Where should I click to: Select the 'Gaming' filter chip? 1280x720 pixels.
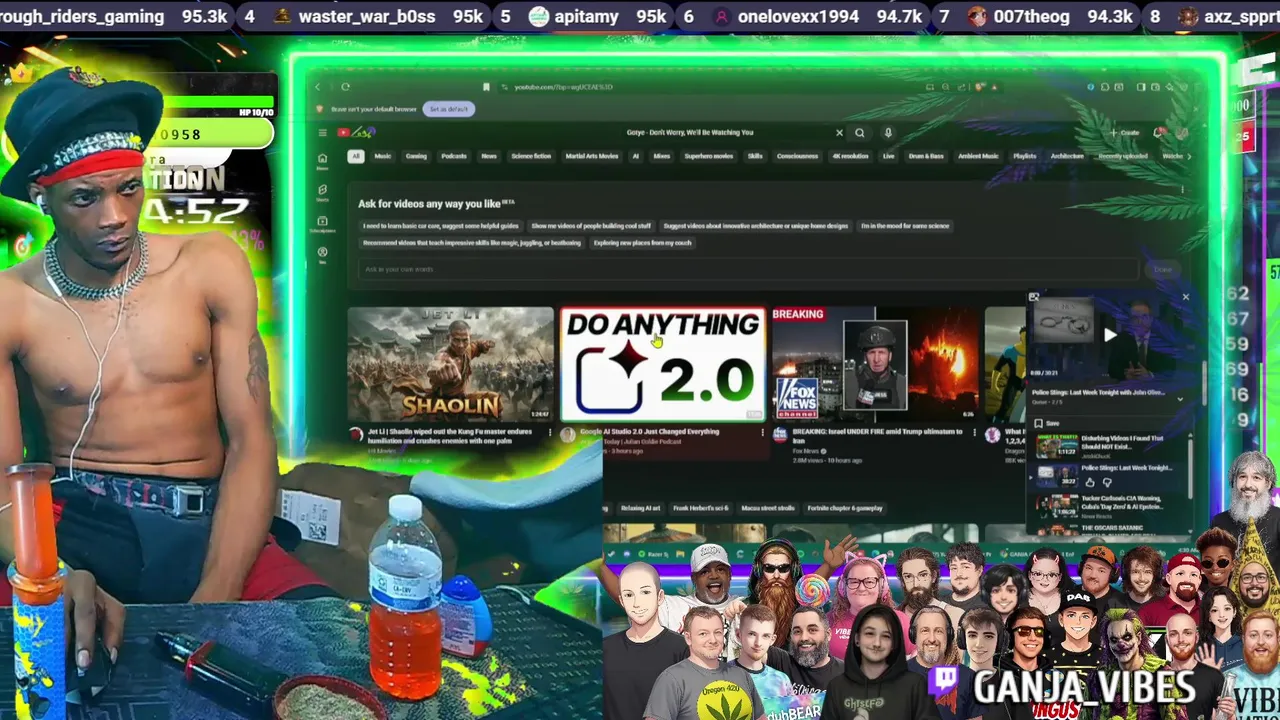point(416,156)
